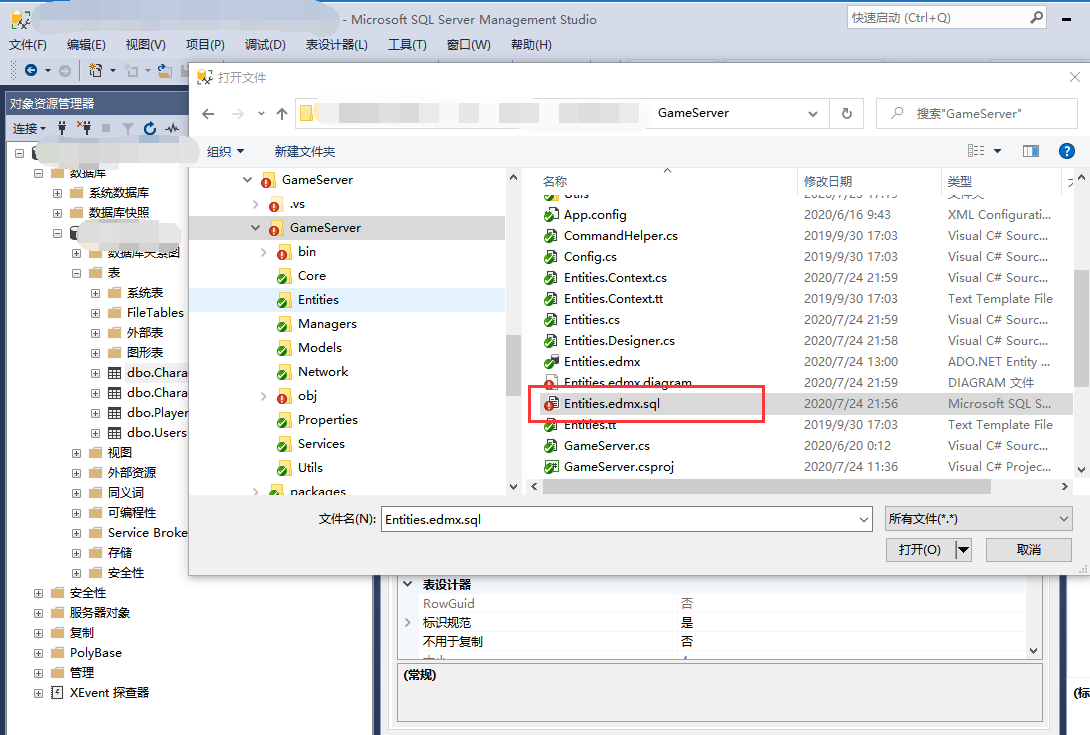1090x735 pixels.
Task: Select App.config file
Action: click(595, 215)
